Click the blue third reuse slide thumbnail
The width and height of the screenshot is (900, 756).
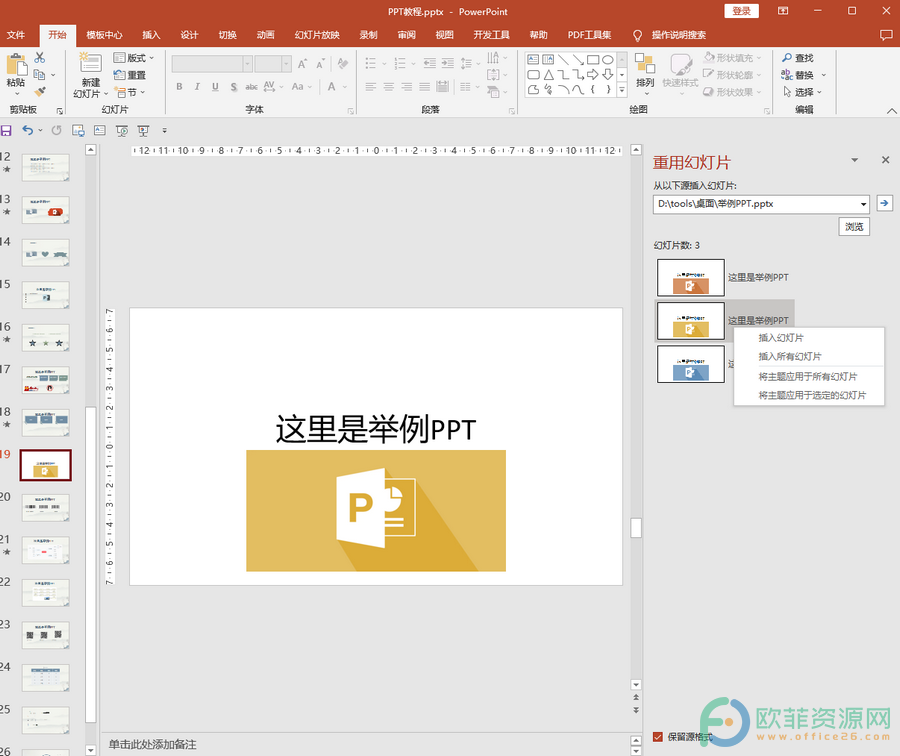[x=690, y=364]
